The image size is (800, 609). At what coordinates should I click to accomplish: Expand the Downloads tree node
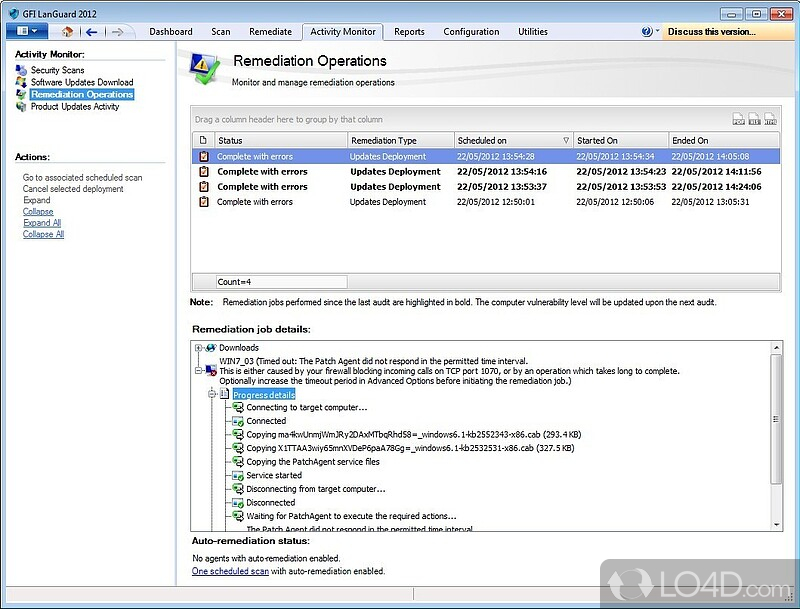point(199,348)
